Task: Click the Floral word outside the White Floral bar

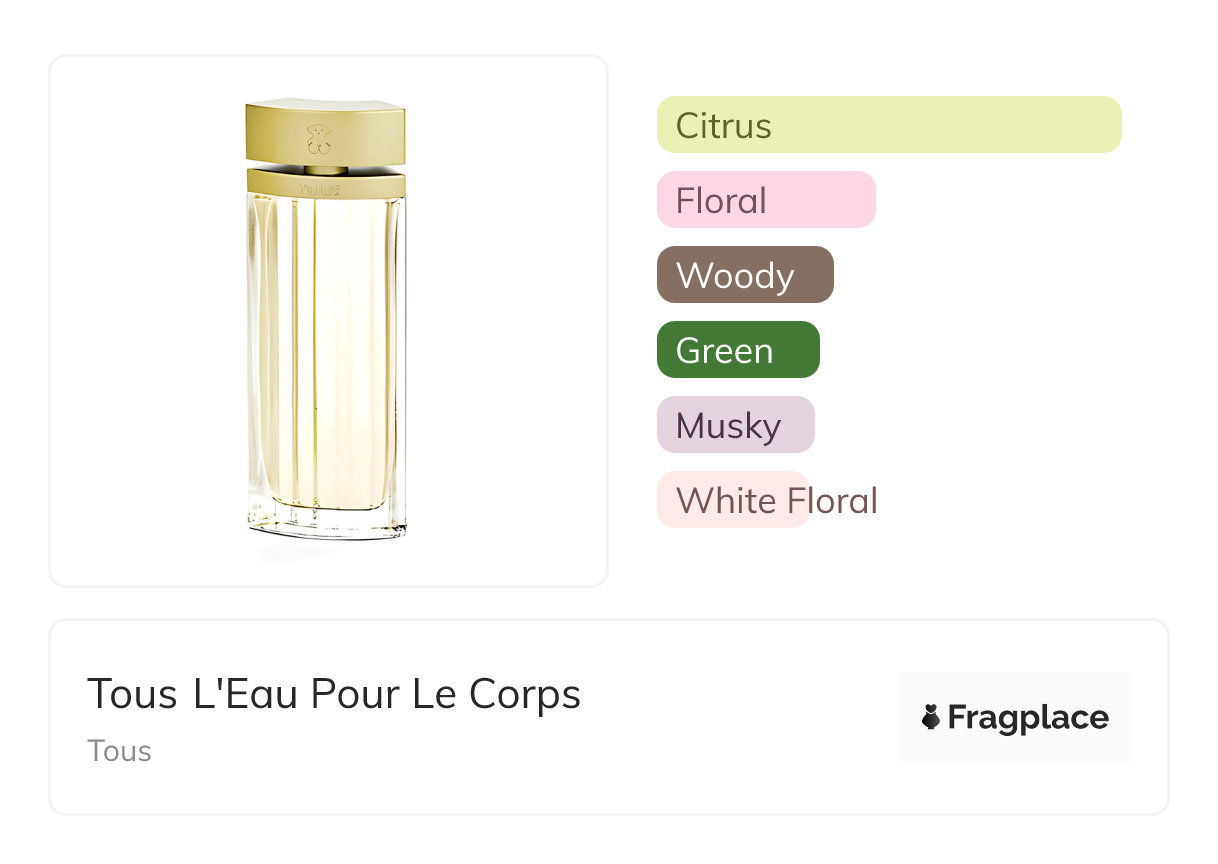Action: point(844,500)
